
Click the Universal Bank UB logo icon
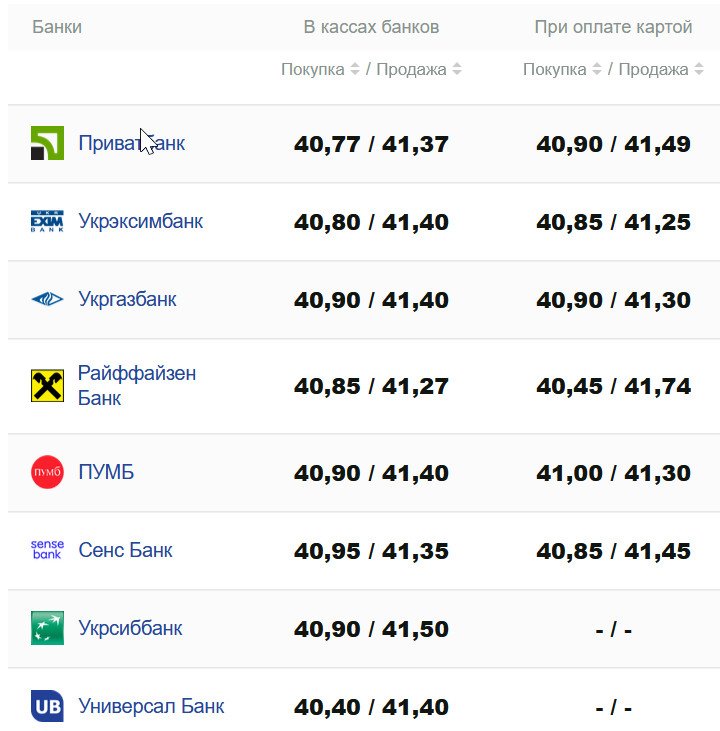tap(47, 706)
